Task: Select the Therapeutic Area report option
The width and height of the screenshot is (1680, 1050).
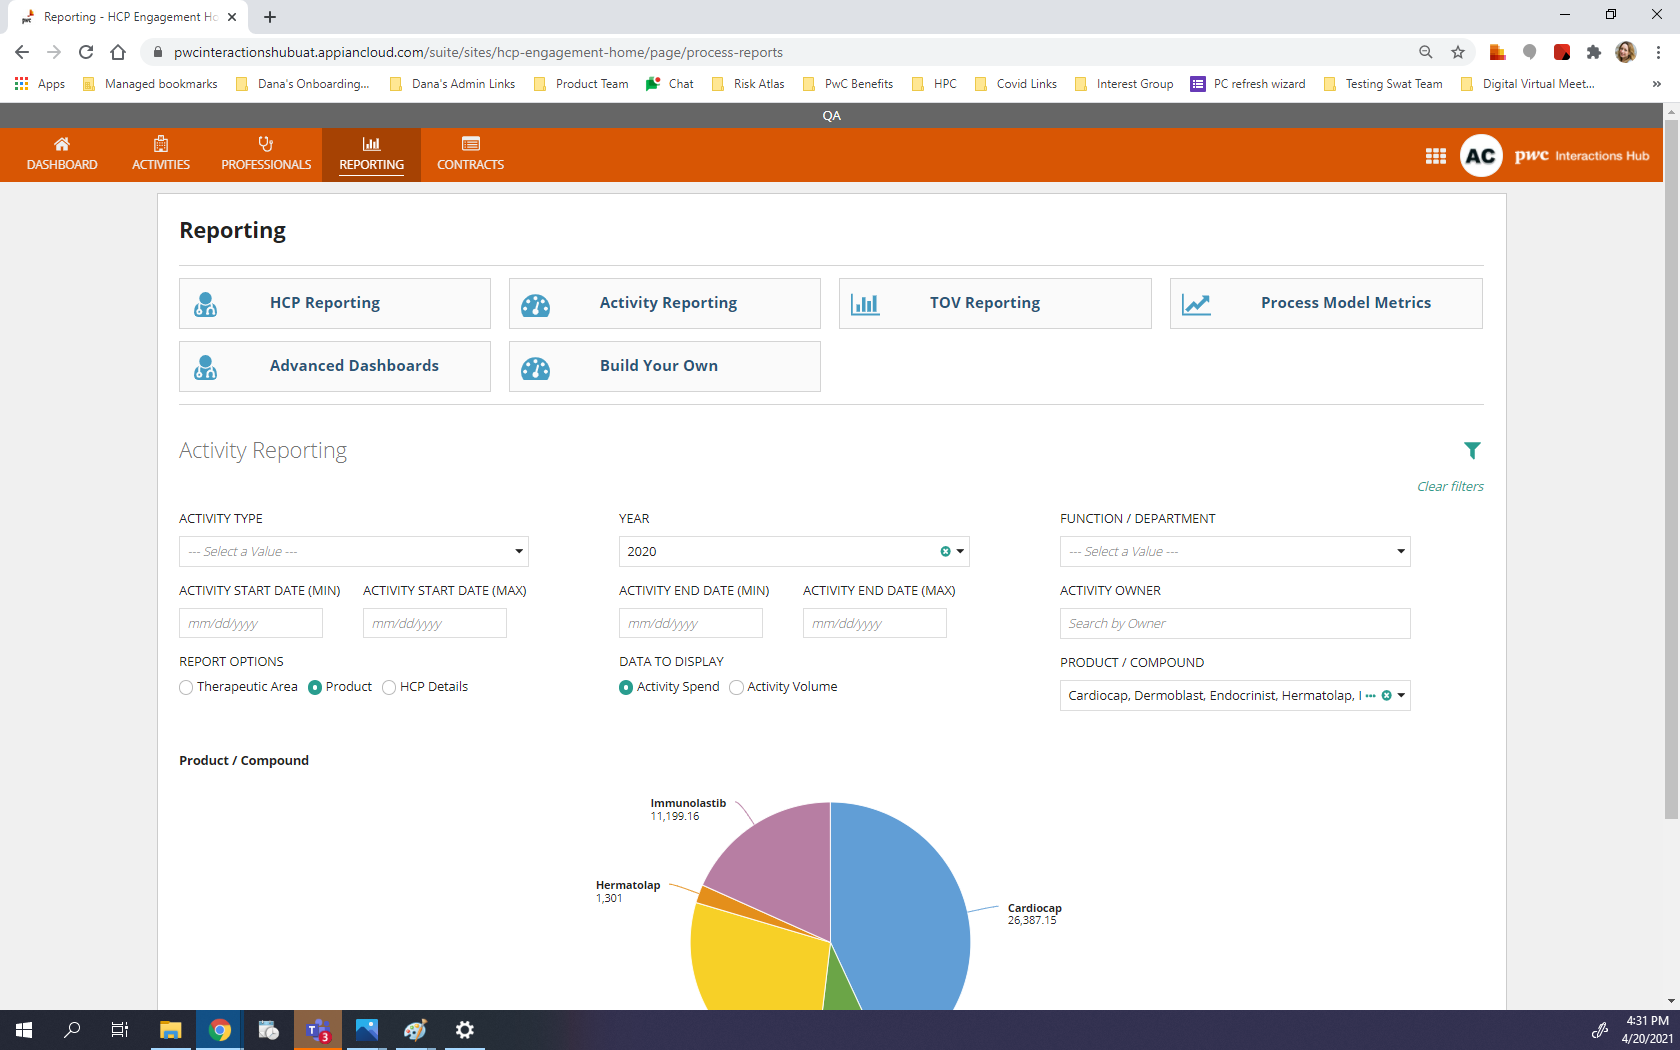Action: [186, 687]
